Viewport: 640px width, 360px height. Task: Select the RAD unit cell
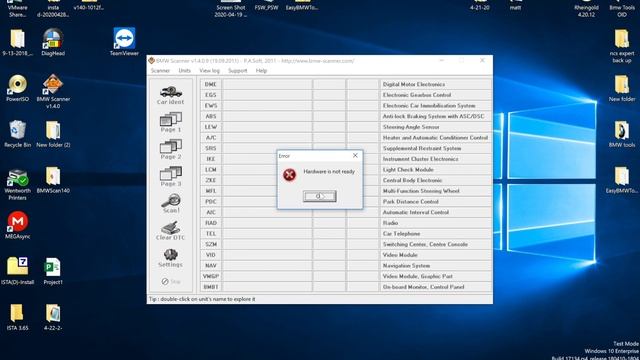pos(211,223)
